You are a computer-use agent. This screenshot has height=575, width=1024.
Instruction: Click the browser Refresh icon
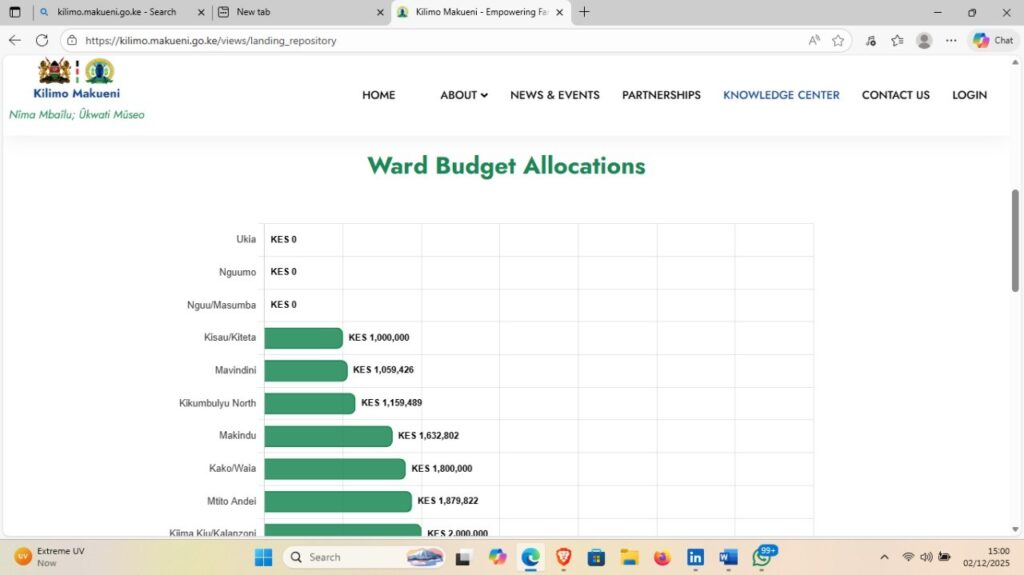(42, 40)
